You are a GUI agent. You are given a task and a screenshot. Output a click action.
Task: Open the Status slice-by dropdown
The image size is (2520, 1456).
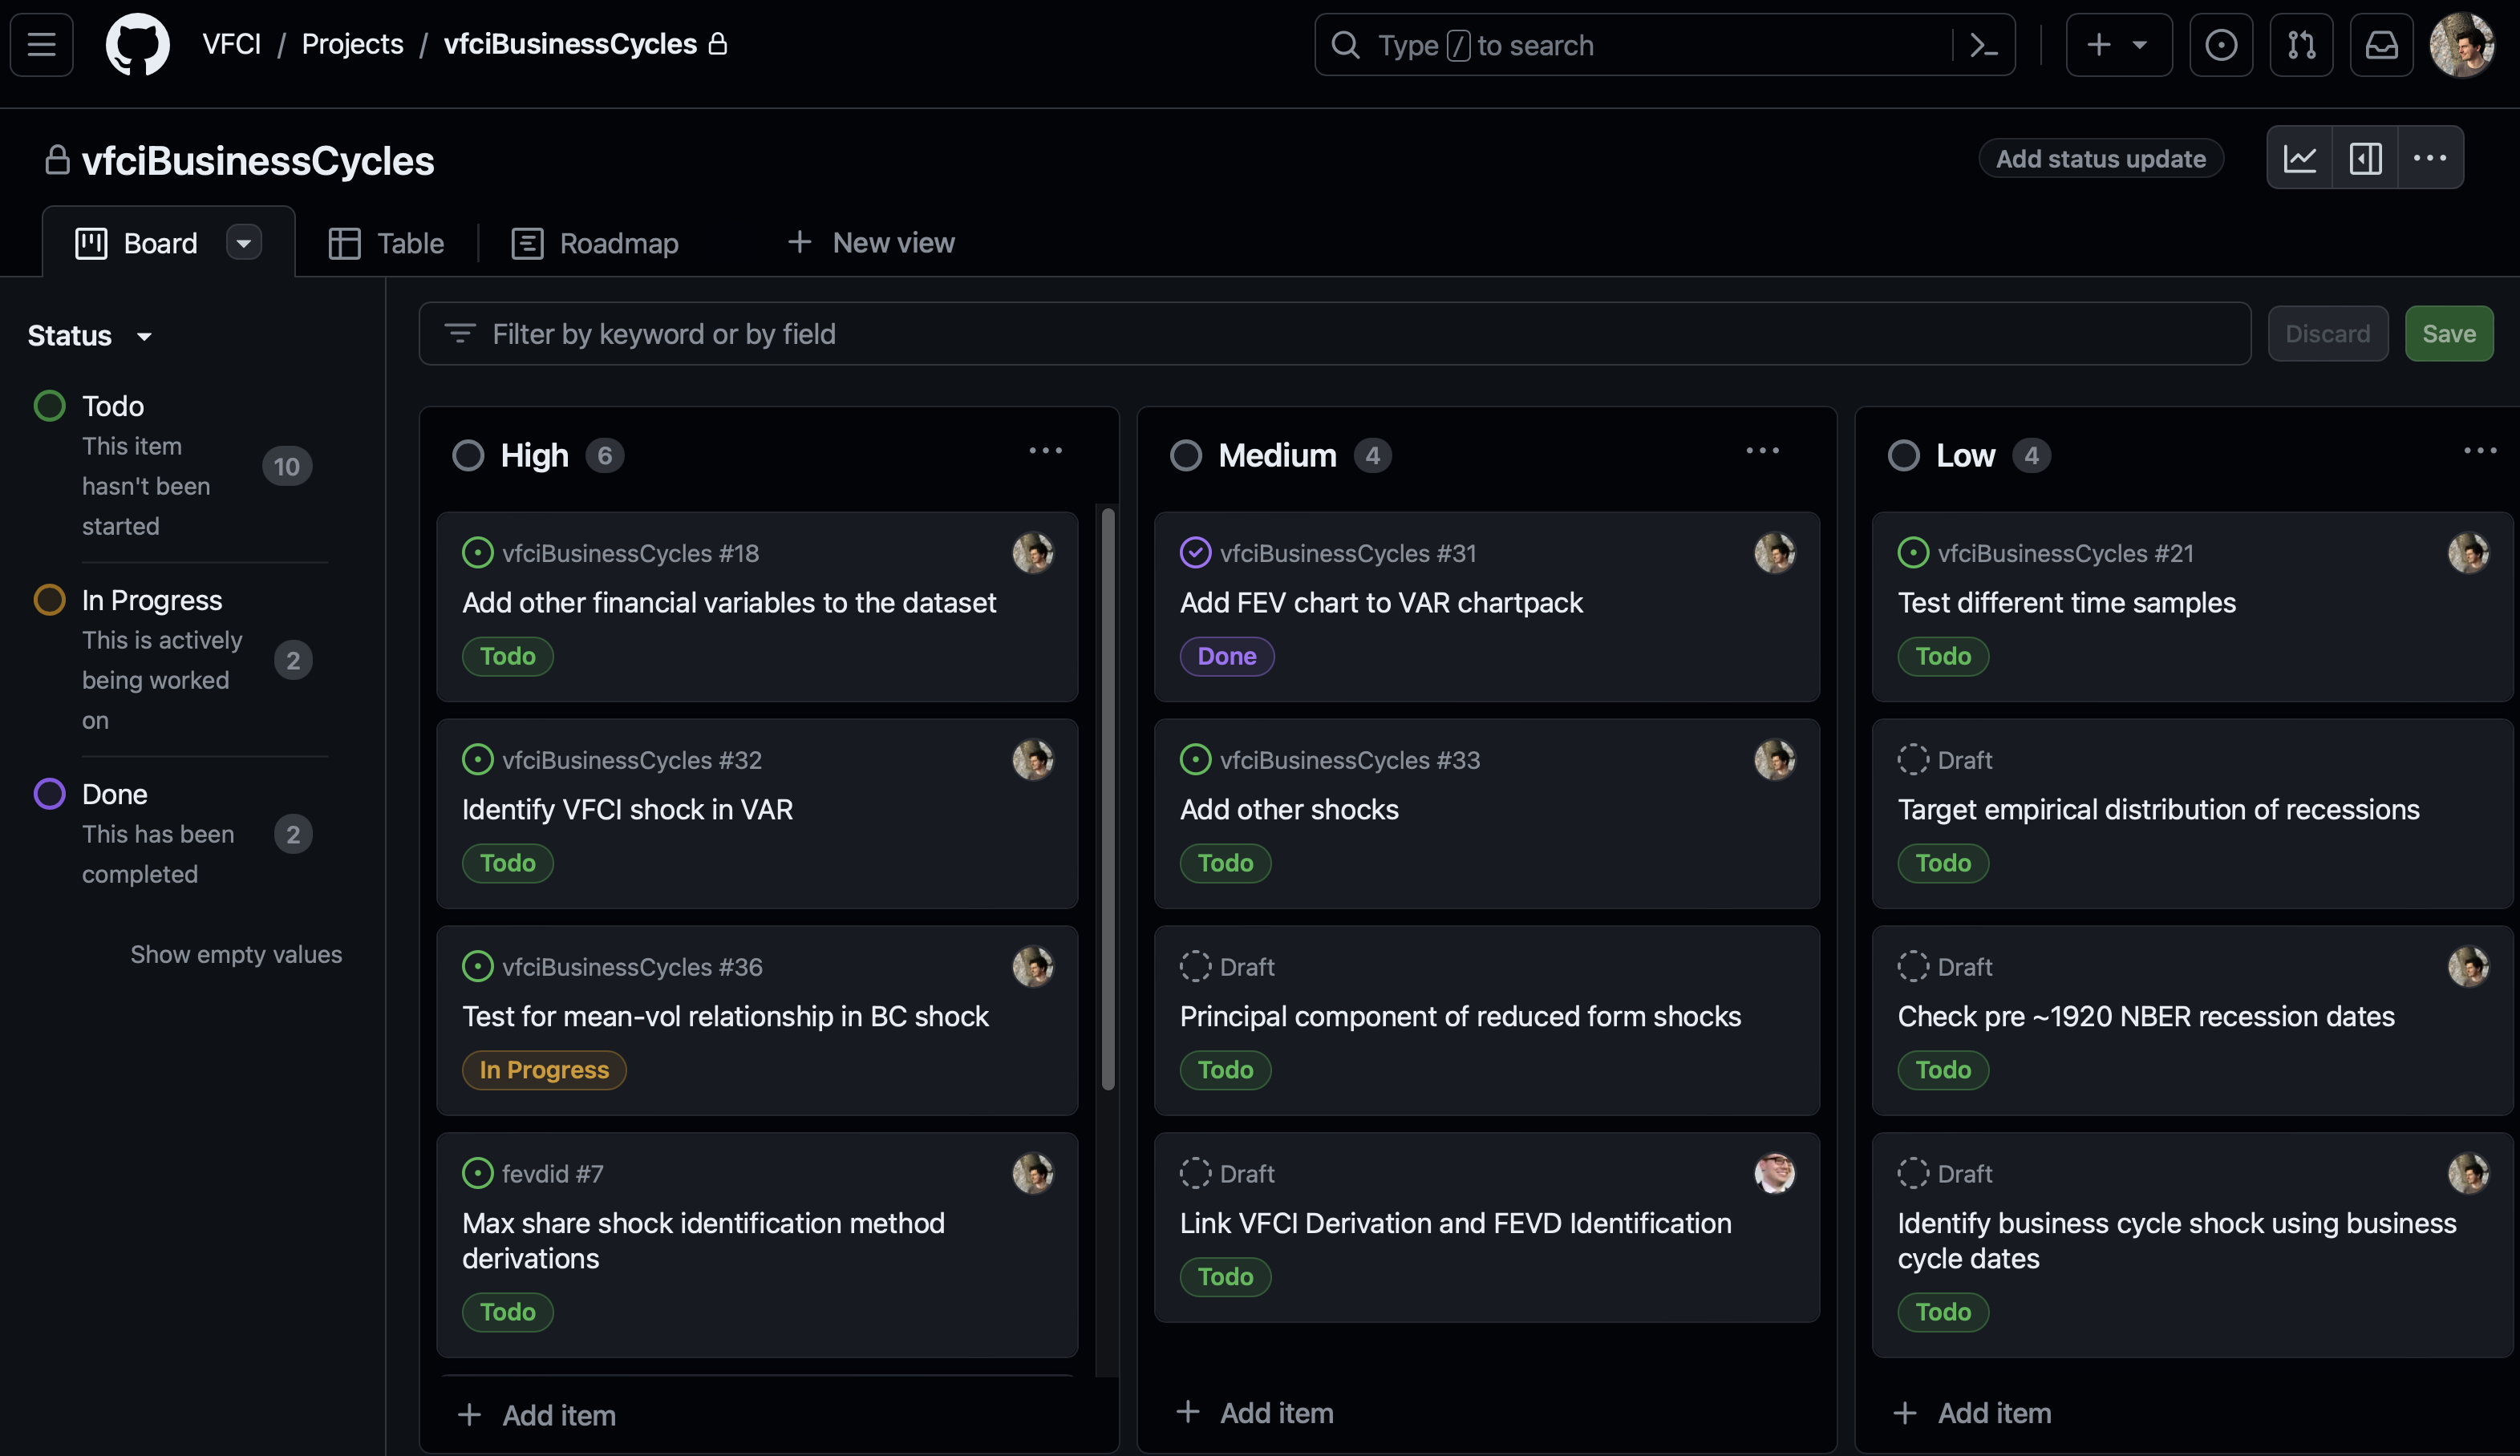pyautogui.click(x=90, y=336)
